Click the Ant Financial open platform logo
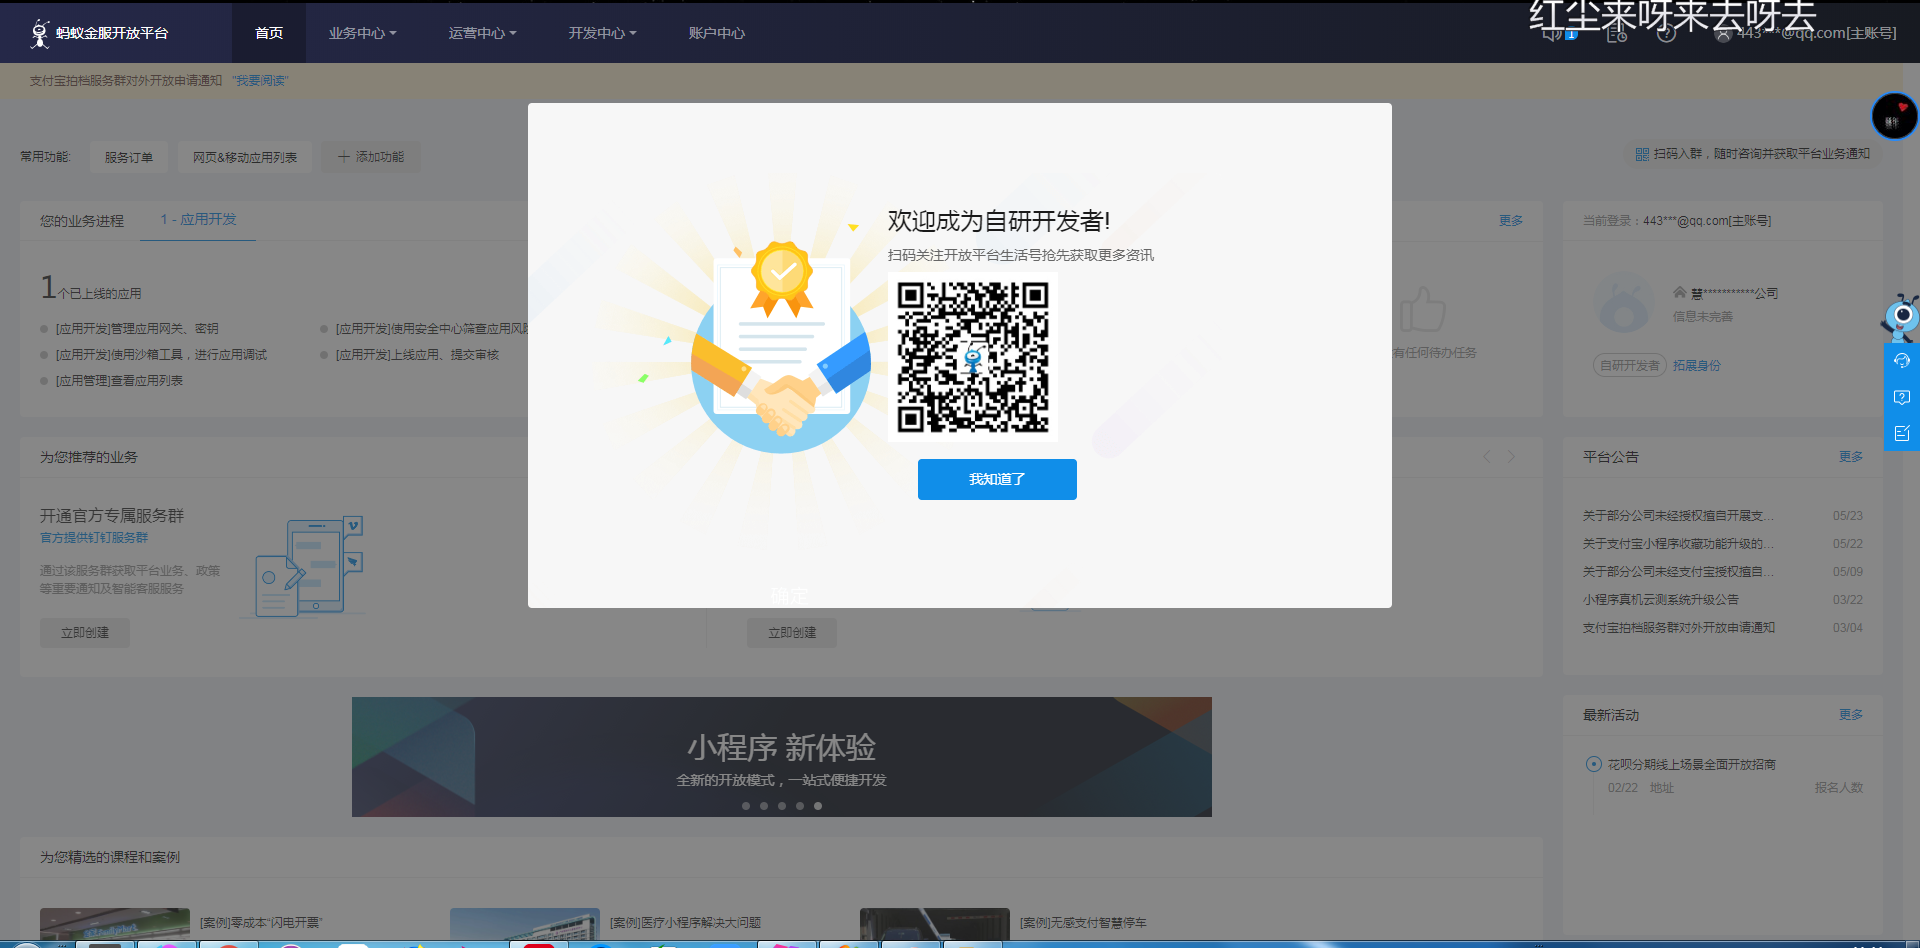Image resolution: width=1920 pixels, height=948 pixels. coord(98,33)
